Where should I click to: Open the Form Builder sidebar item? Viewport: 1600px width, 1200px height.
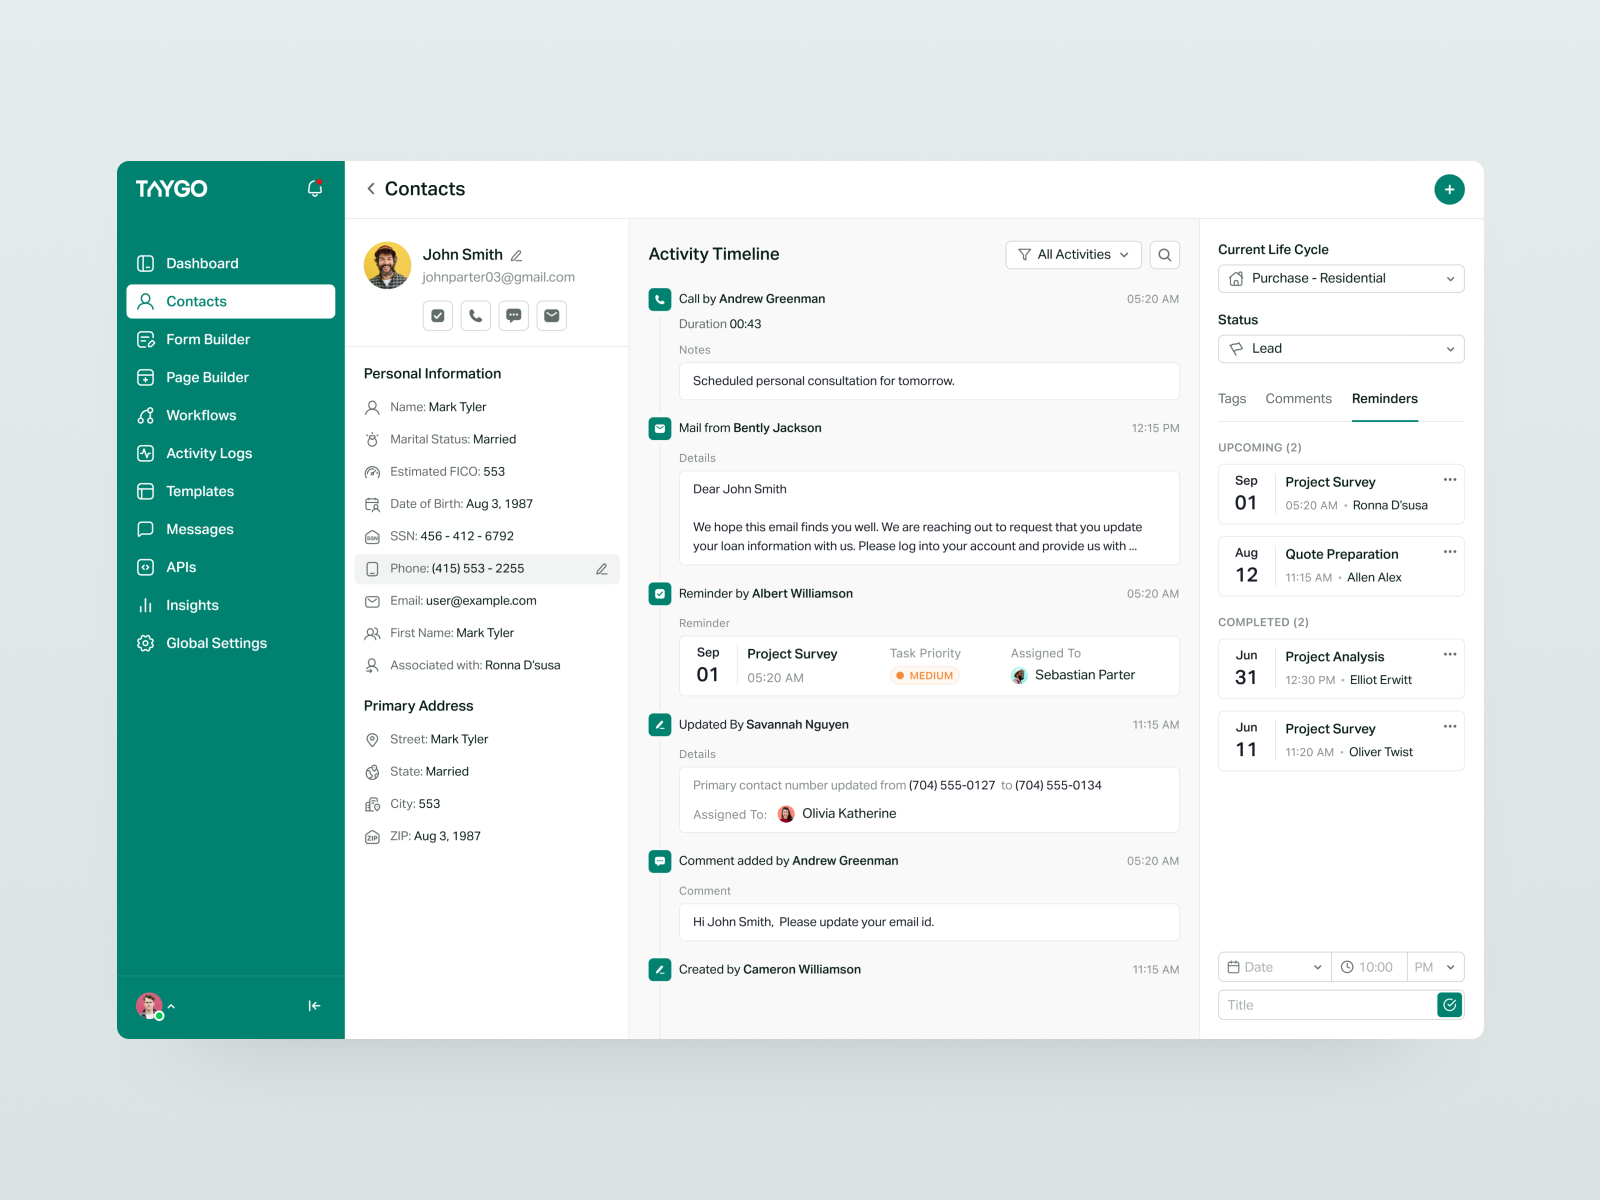point(207,339)
